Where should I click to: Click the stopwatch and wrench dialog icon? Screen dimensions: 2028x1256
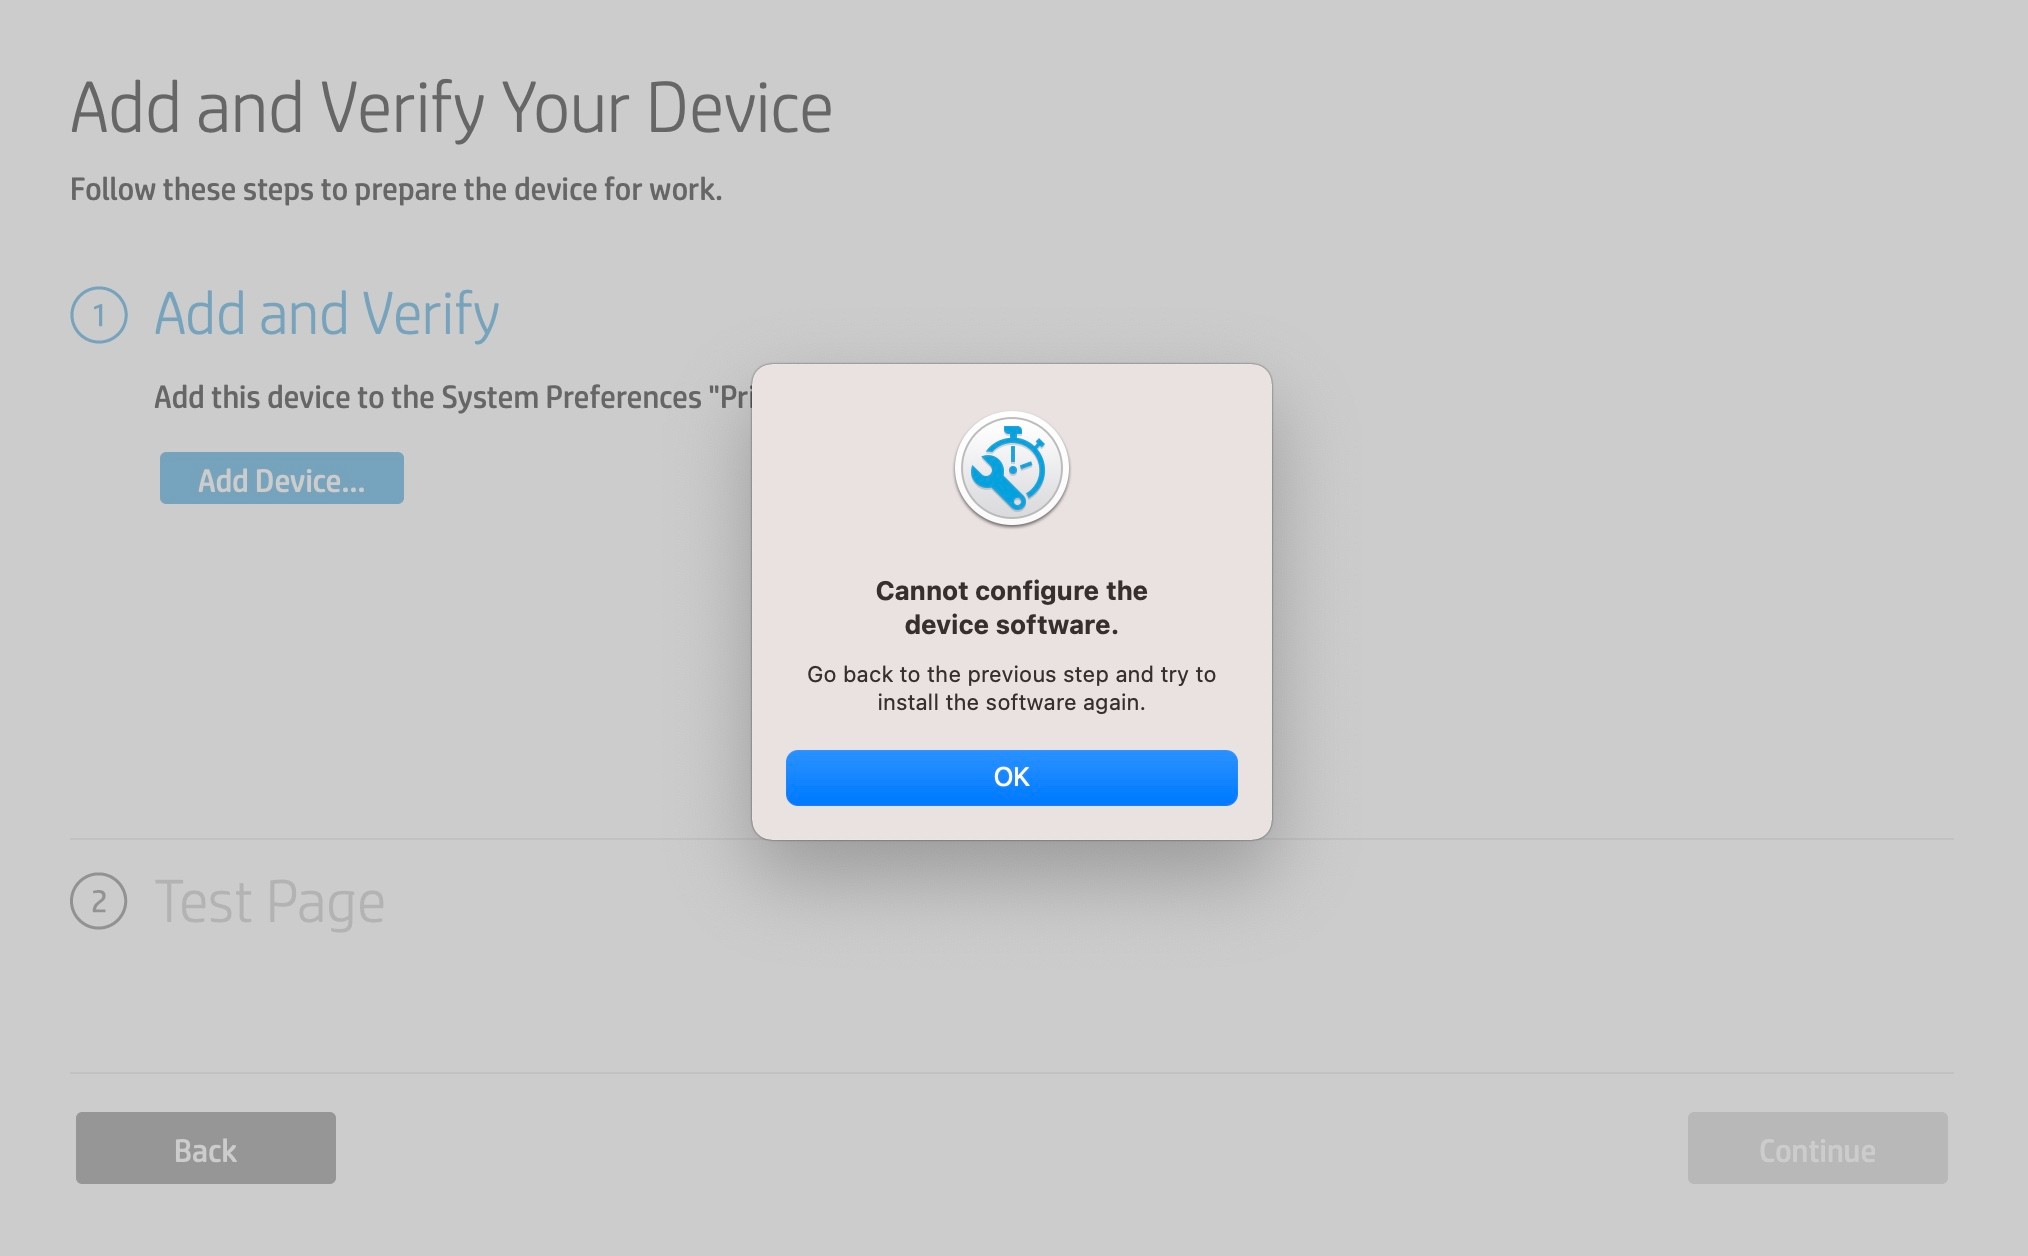[x=1011, y=468]
